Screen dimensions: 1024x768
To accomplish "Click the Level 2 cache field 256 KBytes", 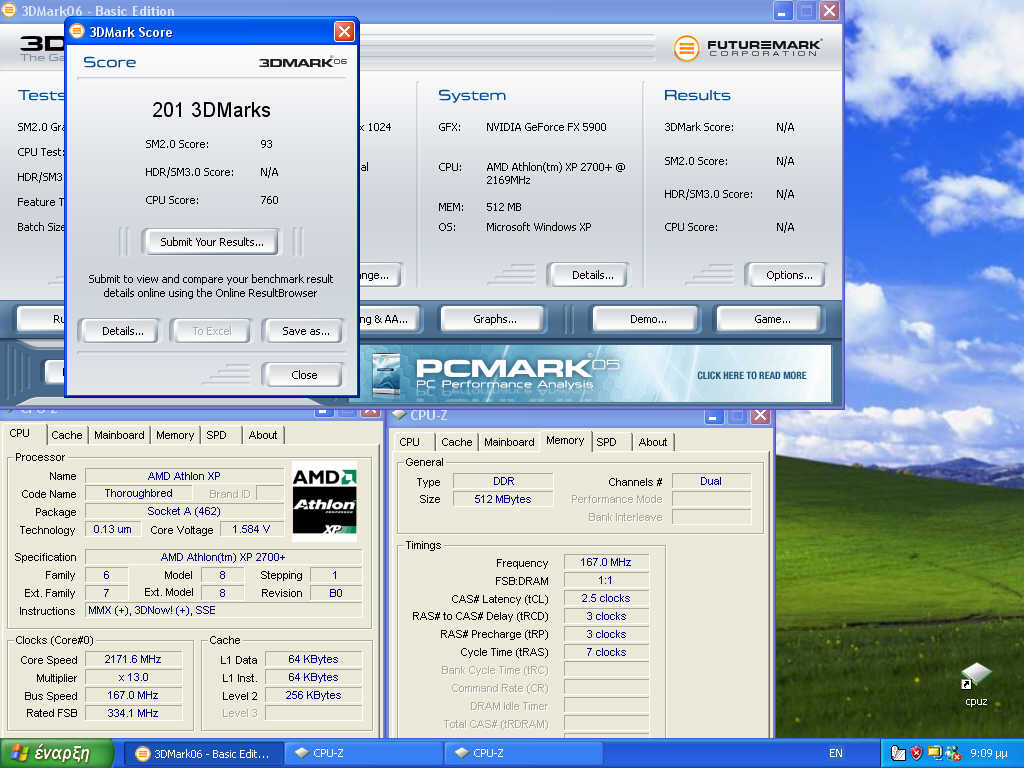I will (x=313, y=696).
